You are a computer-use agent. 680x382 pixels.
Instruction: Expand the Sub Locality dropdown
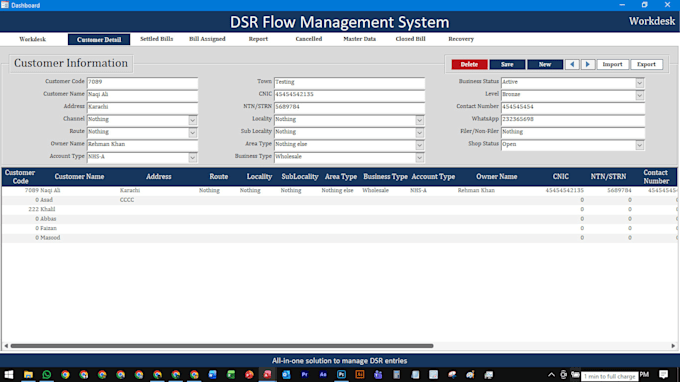pyautogui.click(x=419, y=132)
